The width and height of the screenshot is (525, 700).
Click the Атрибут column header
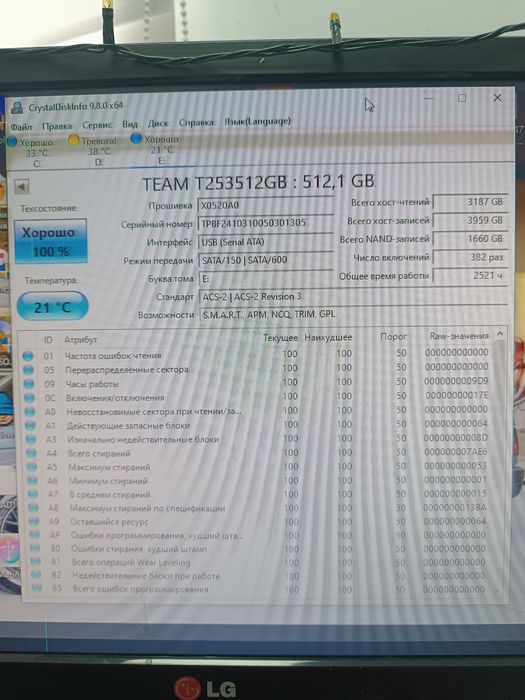click(80, 339)
